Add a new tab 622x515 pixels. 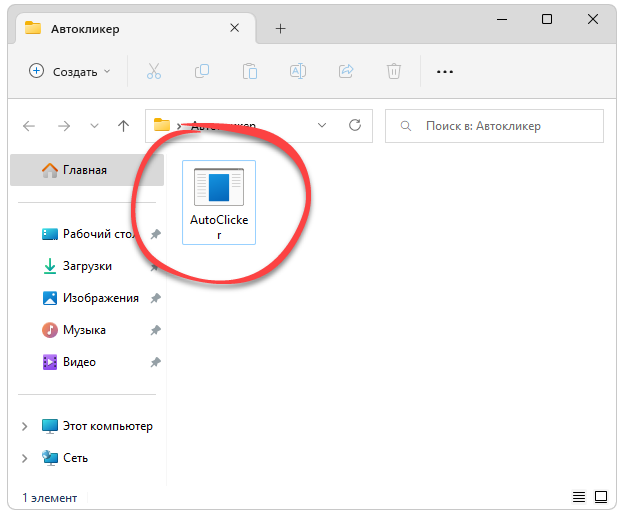(x=280, y=28)
